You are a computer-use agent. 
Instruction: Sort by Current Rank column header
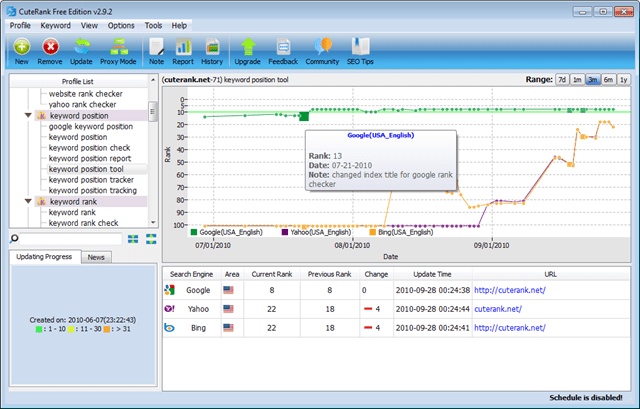[x=272, y=274]
